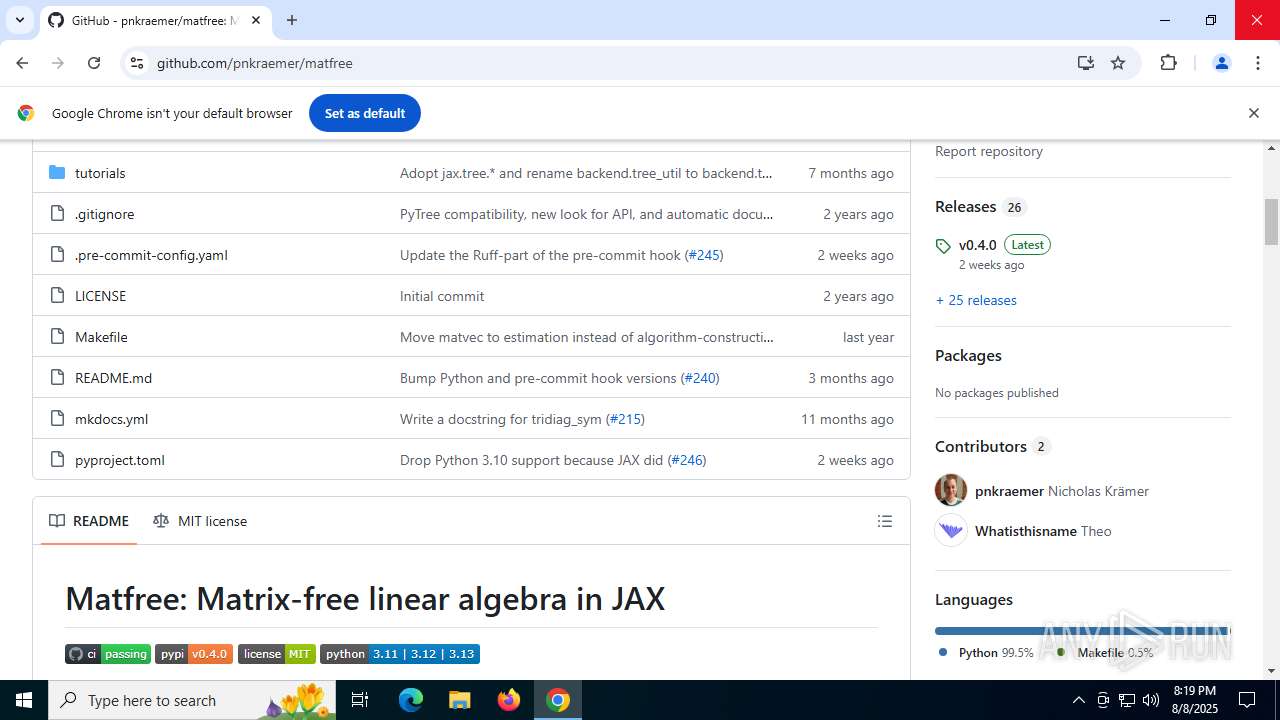Open pull request #246 link
This screenshot has height=720, width=1280.
pos(686,460)
